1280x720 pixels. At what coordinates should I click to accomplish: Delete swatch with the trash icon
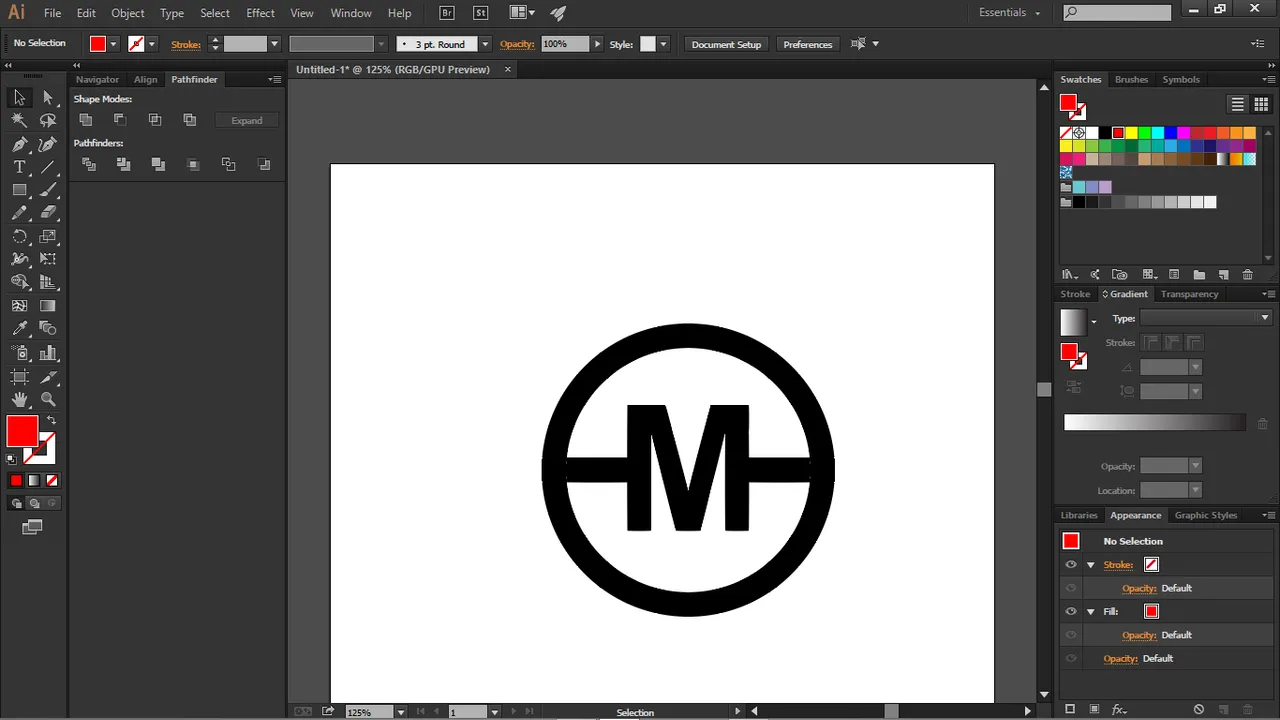pos(1247,275)
